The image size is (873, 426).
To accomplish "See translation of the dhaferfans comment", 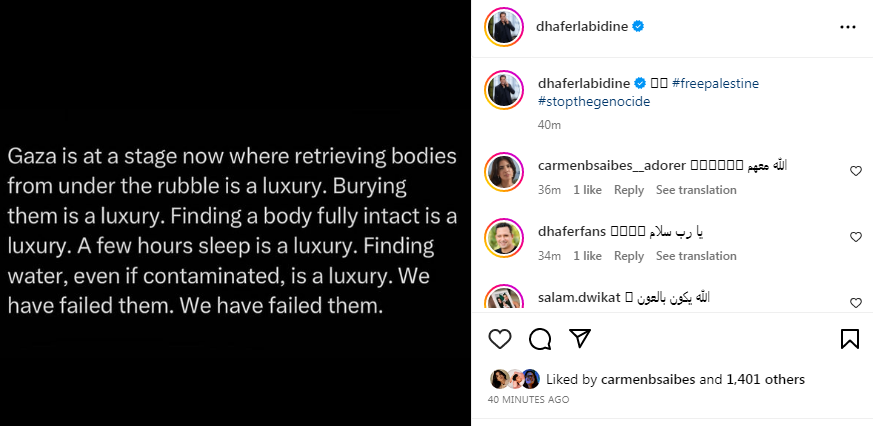I will 696,256.
